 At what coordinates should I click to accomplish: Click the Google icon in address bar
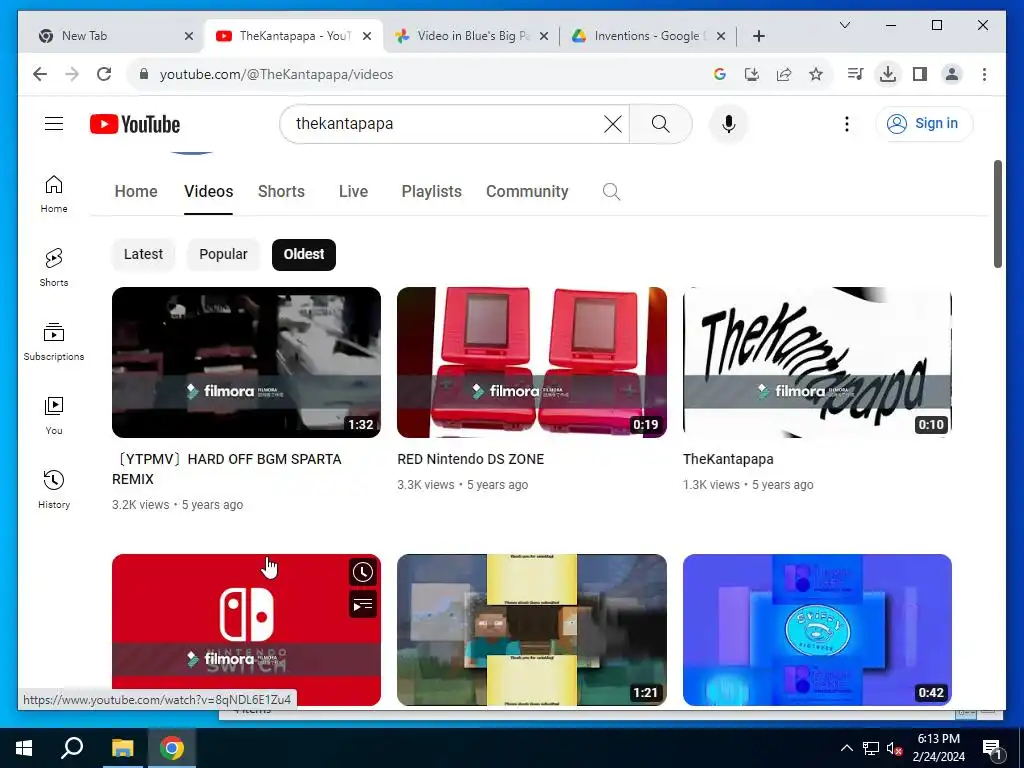(720, 74)
